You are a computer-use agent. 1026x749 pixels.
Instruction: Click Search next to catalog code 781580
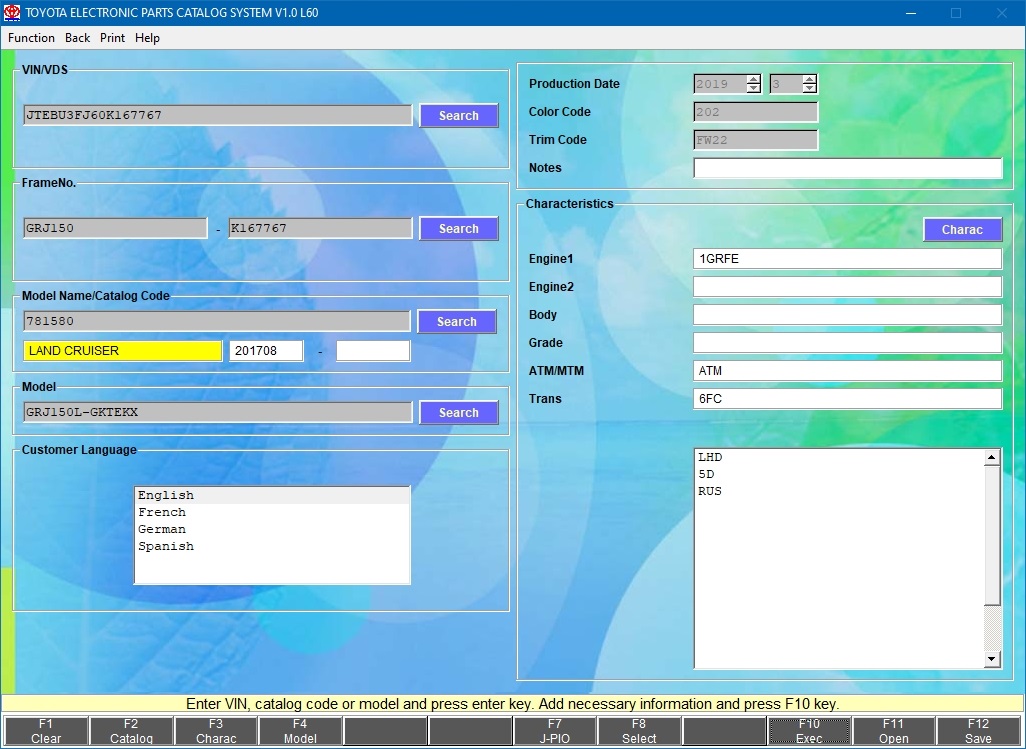(x=457, y=322)
